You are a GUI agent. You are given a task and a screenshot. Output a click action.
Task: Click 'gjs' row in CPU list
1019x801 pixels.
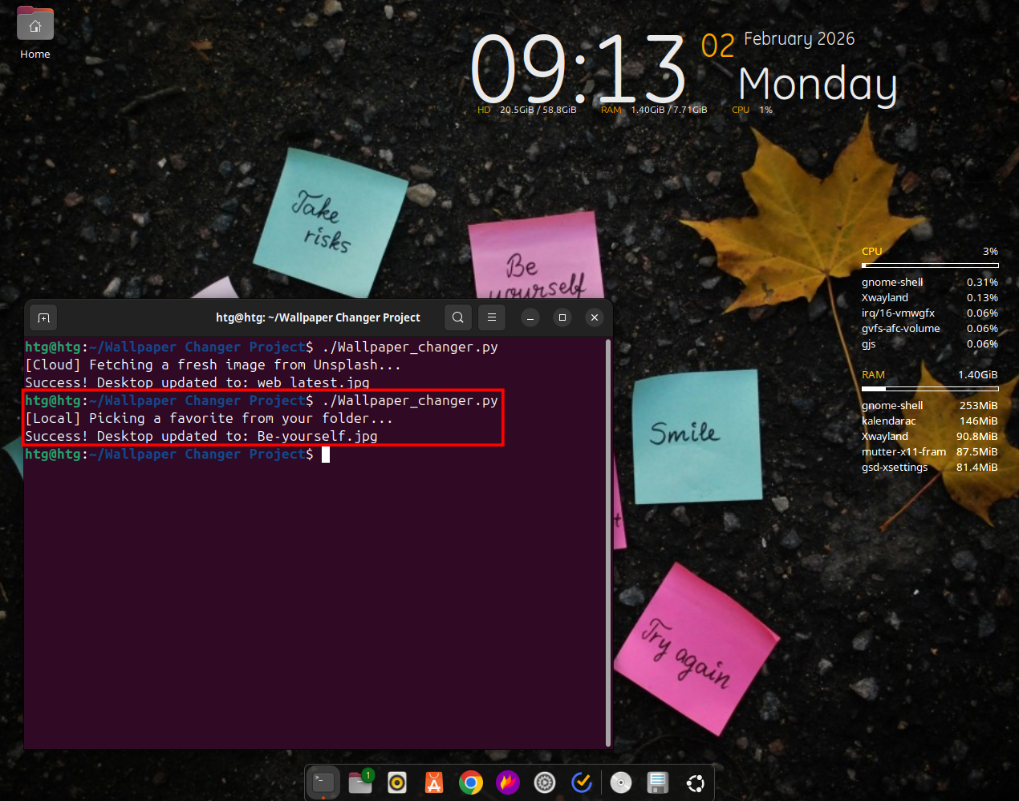pos(929,344)
